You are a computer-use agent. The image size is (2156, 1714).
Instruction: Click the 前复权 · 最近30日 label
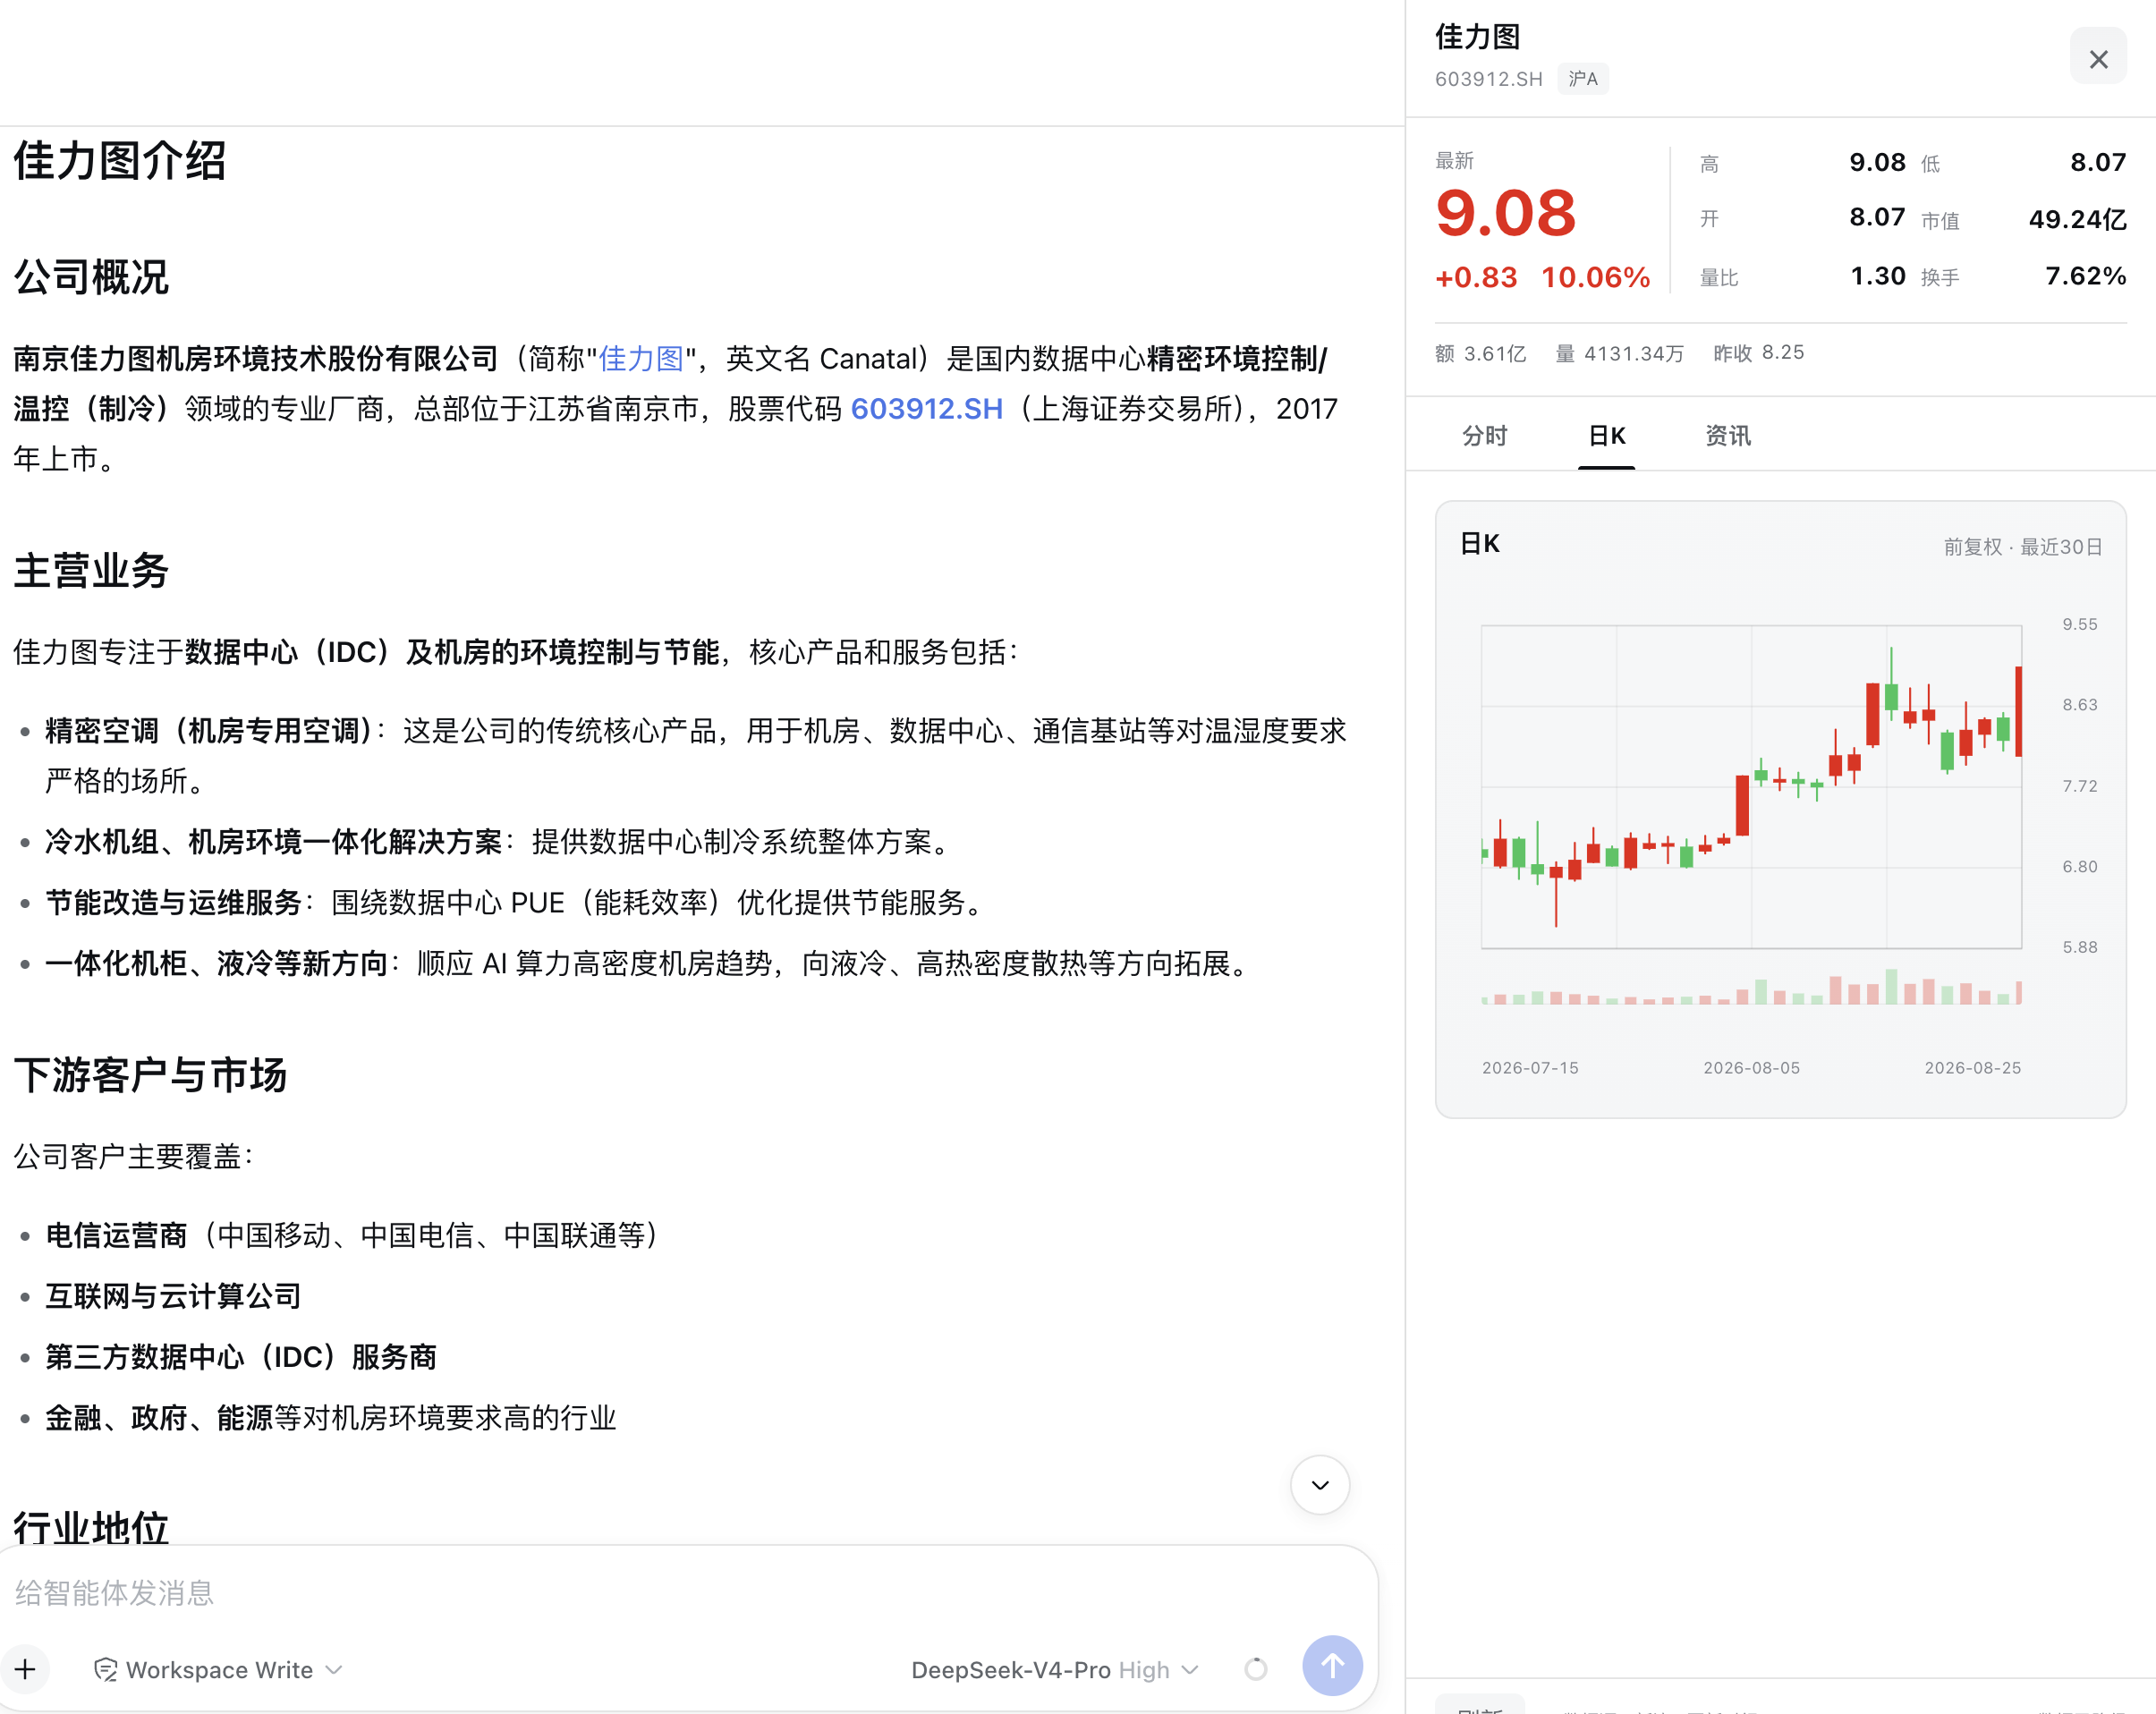[x=2022, y=546]
